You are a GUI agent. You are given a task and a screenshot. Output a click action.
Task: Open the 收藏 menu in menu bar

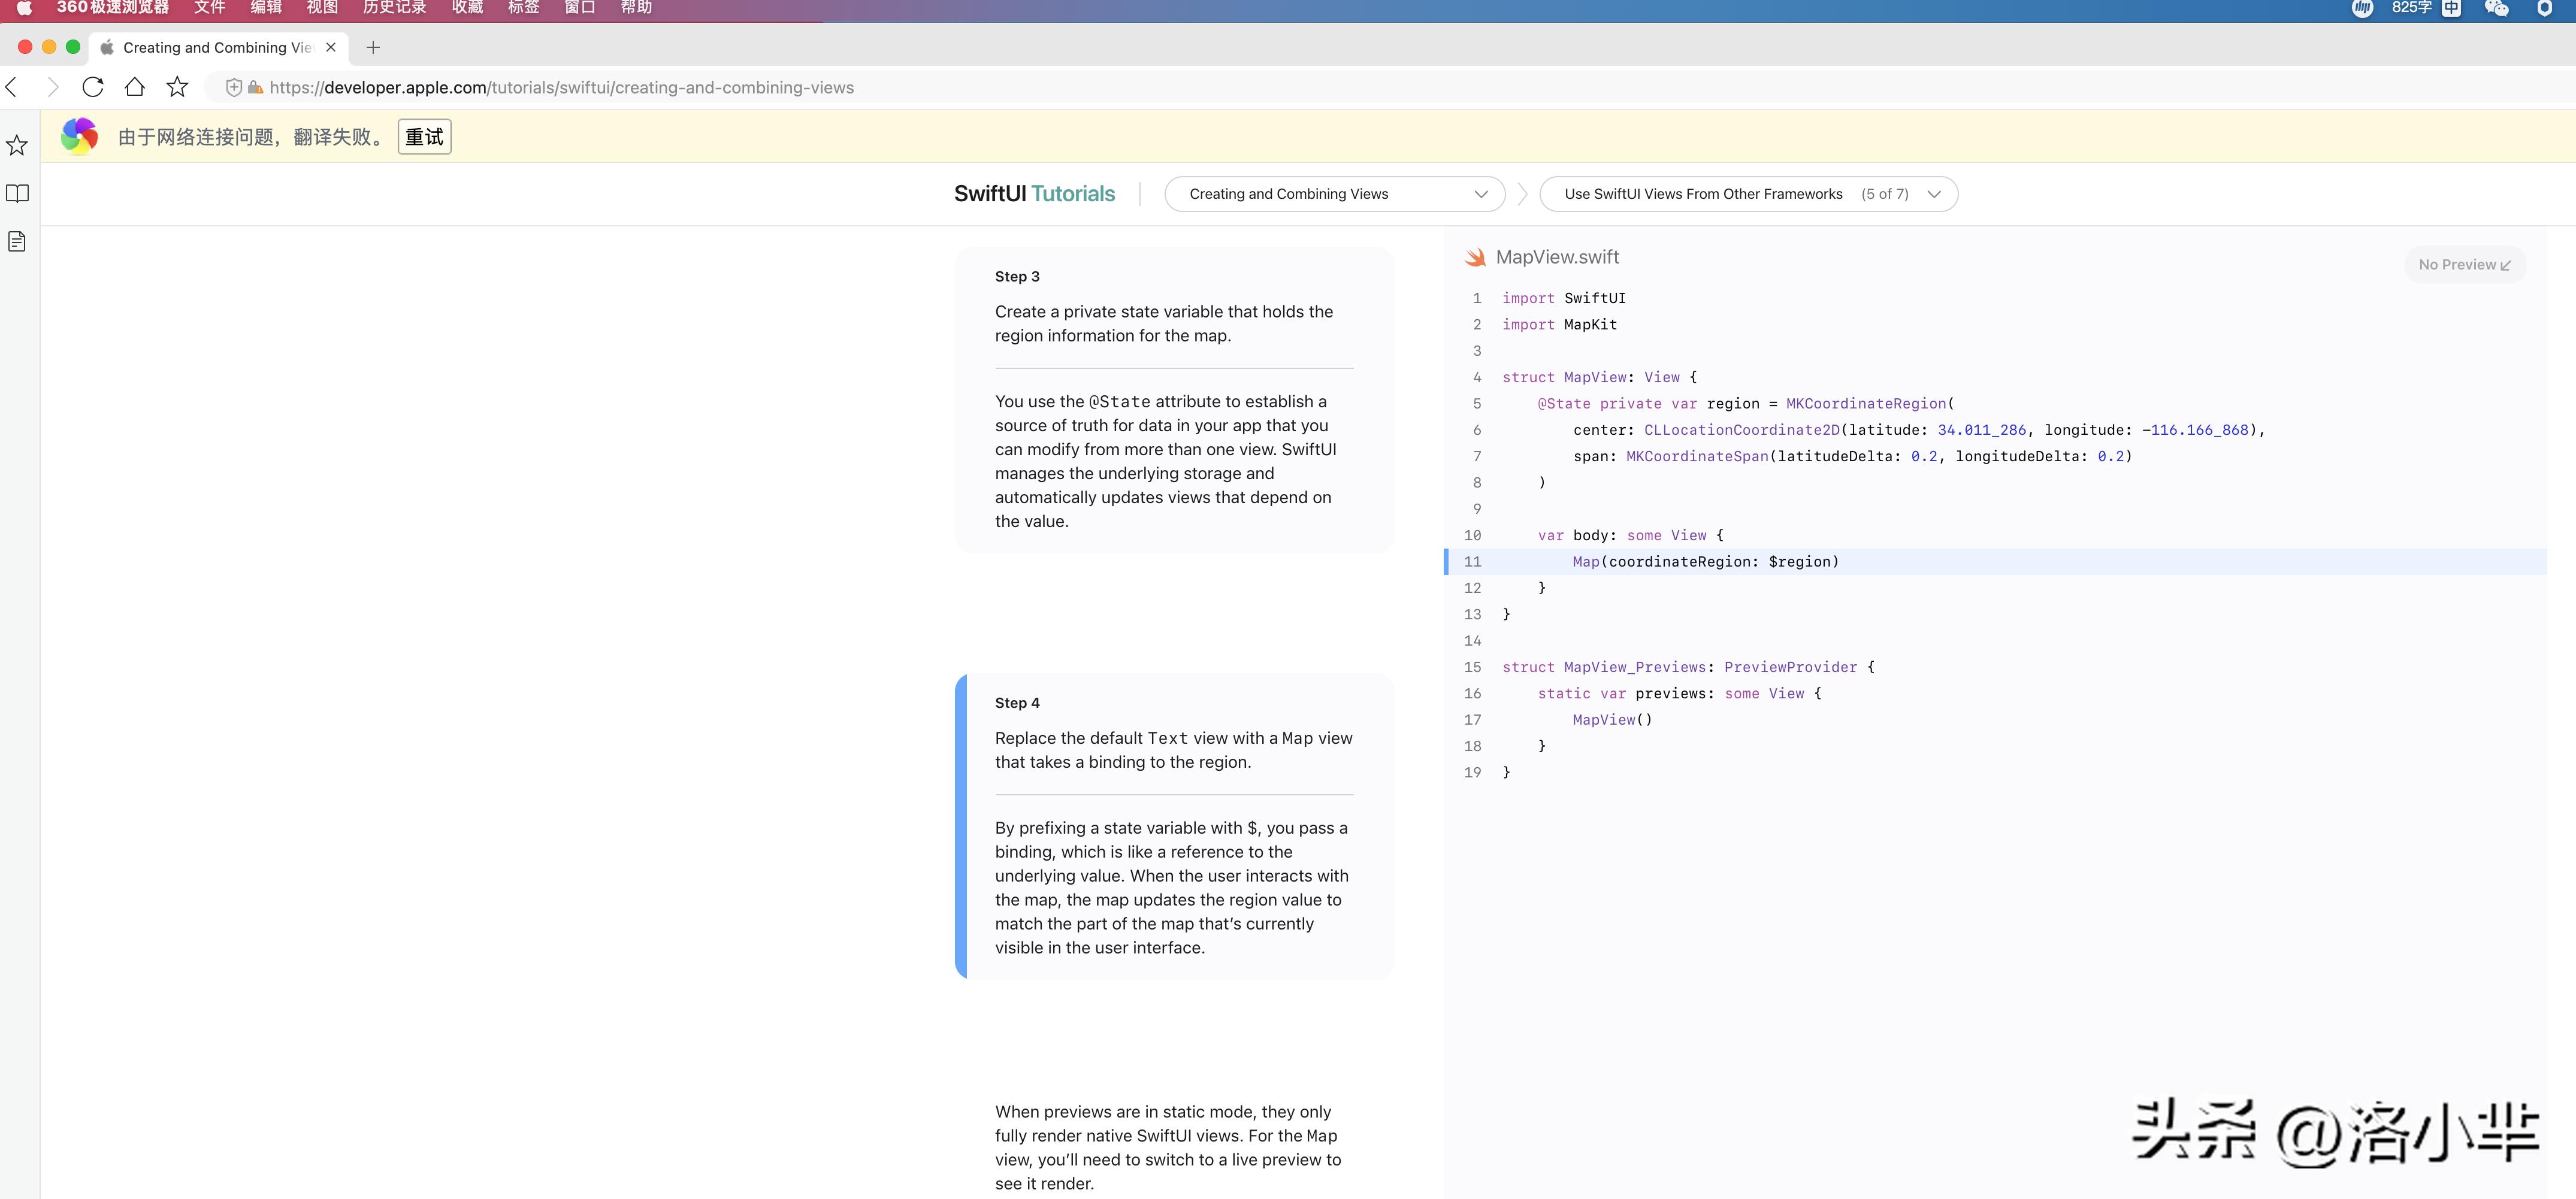tap(467, 8)
